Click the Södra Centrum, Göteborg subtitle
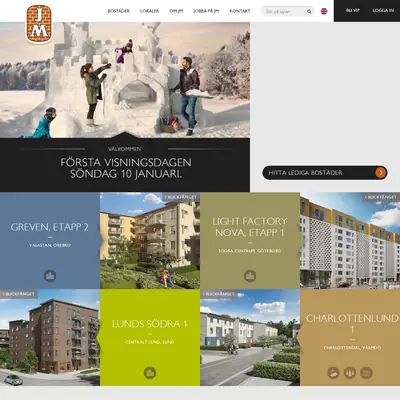Viewport: 400px width, 400px height. (250, 251)
